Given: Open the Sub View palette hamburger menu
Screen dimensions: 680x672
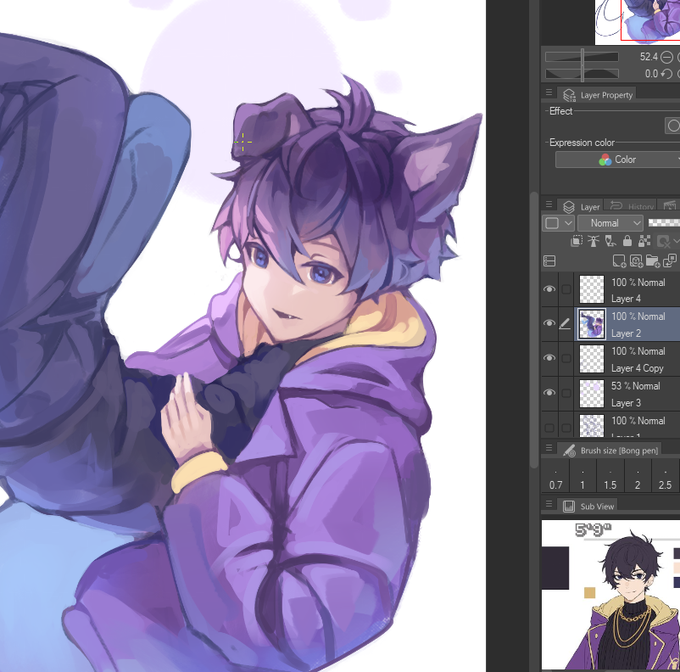Looking at the screenshot, I should pyautogui.click(x=549, y=503).
